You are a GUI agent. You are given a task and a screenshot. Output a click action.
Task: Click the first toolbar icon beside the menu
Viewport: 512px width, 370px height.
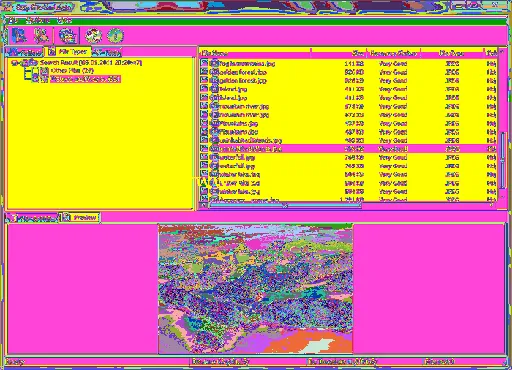click(19, 35)
